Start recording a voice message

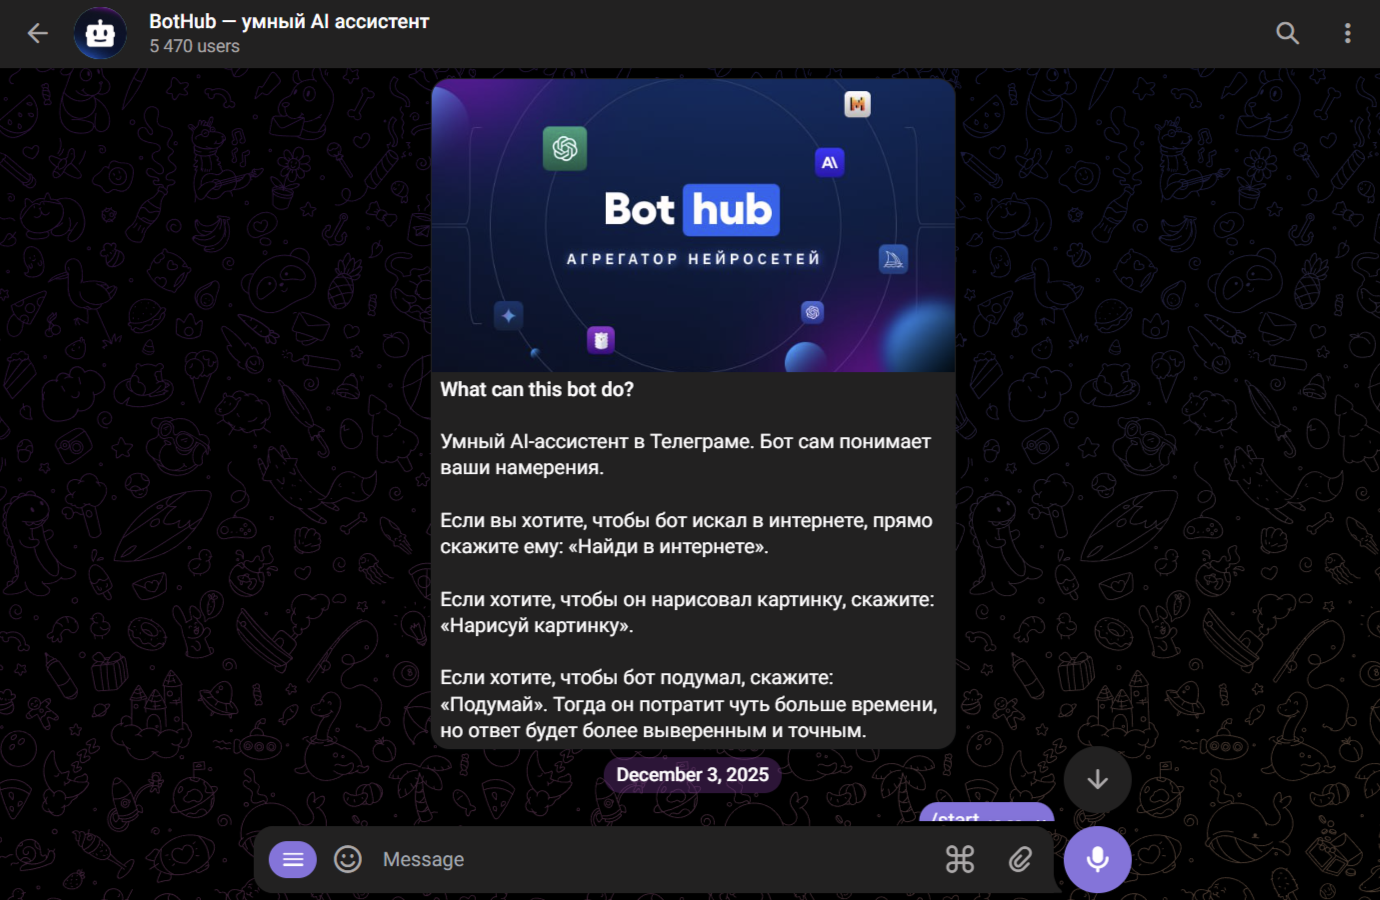click(1097, 858)
